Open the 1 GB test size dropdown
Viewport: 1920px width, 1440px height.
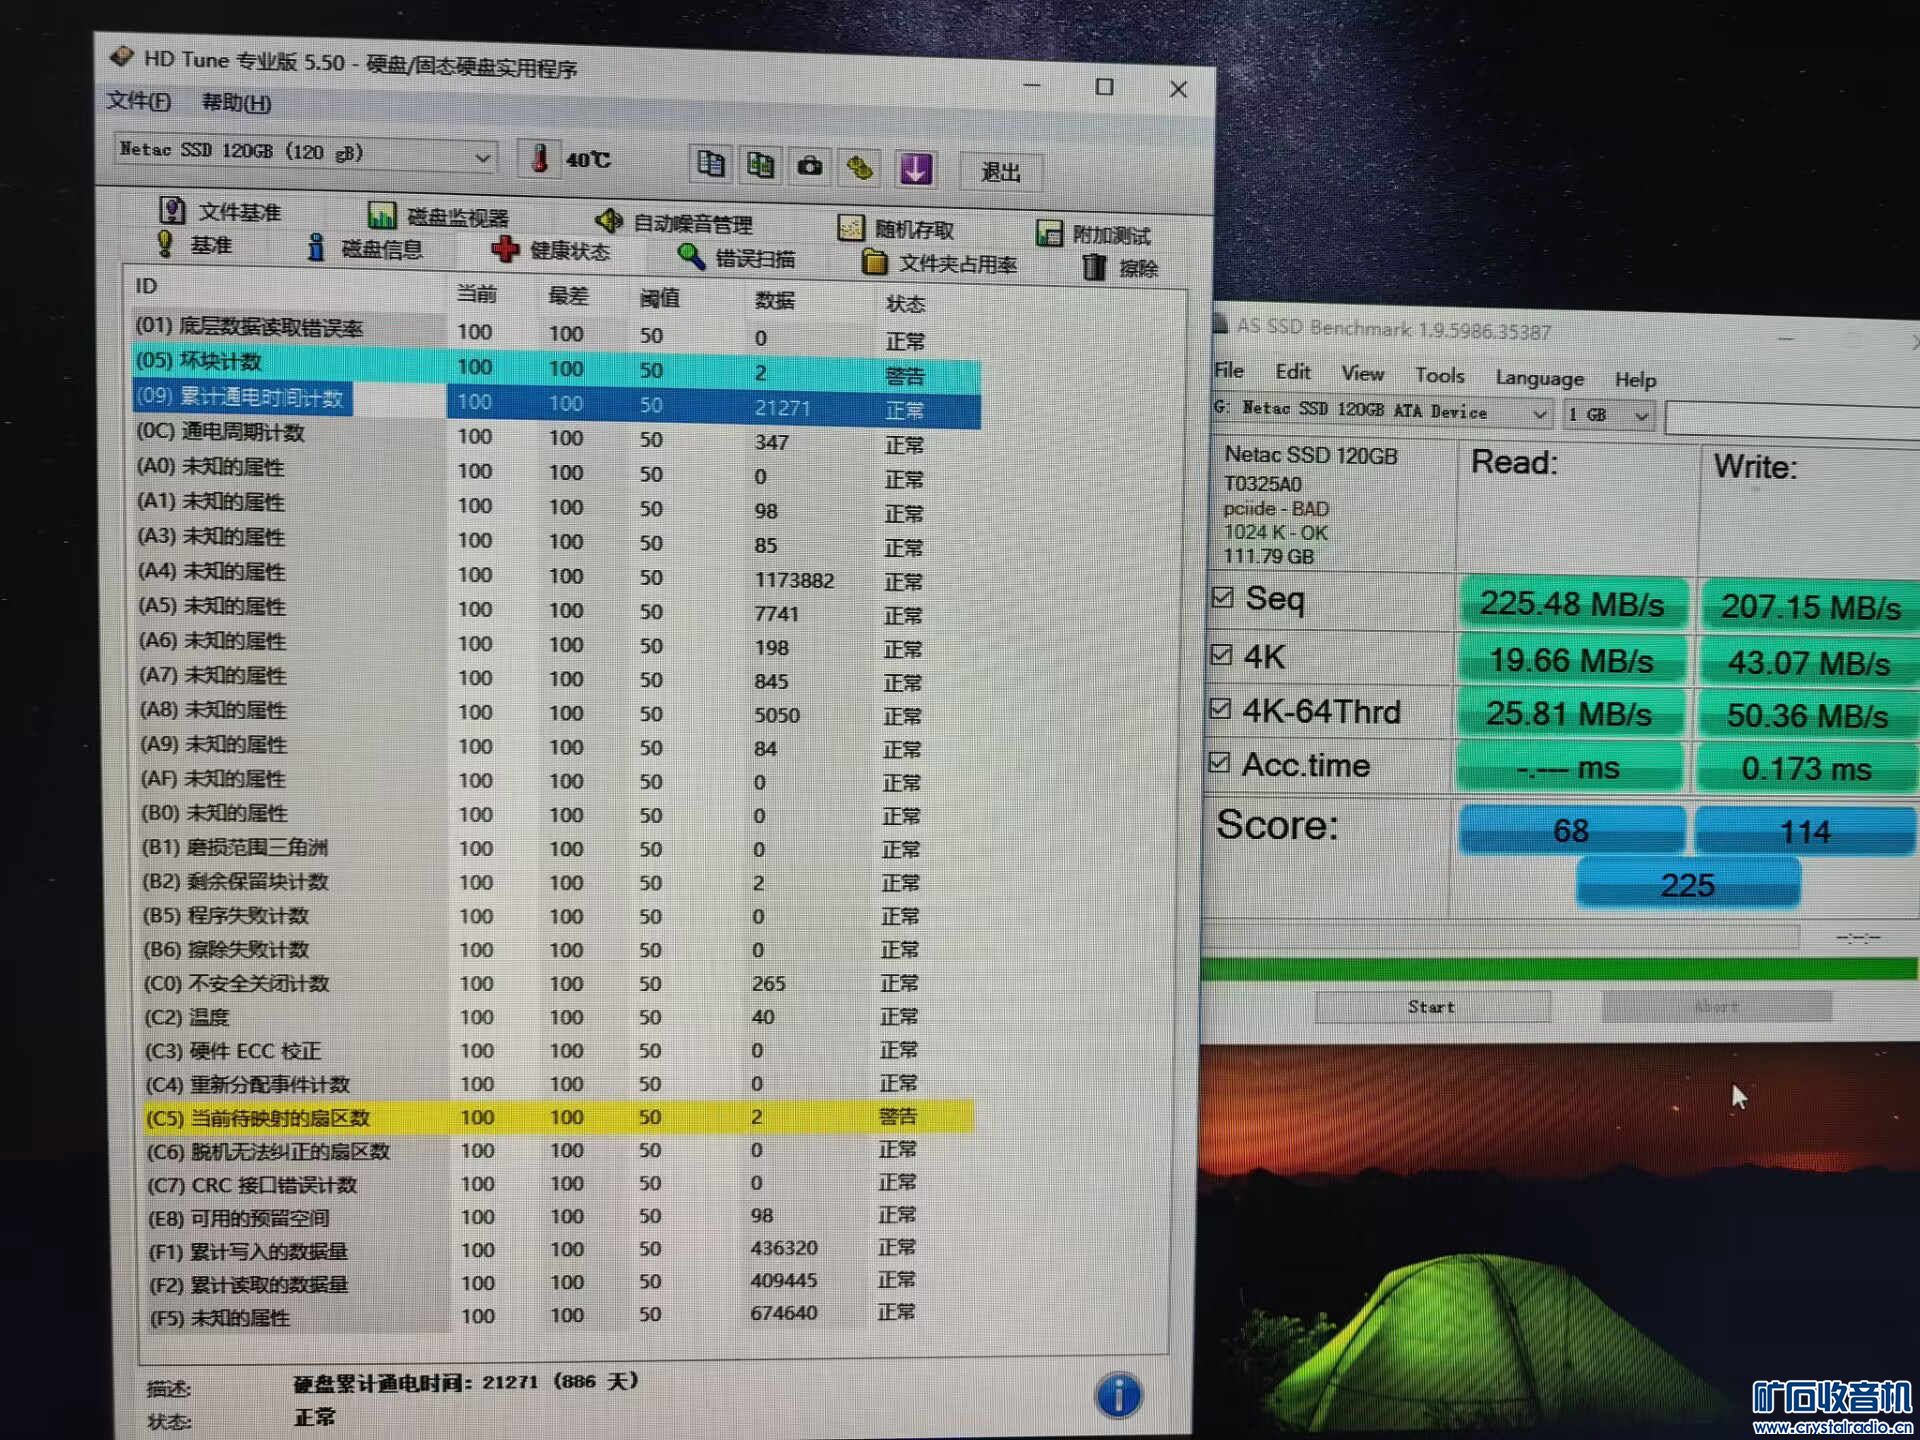tap(1608, 414)
